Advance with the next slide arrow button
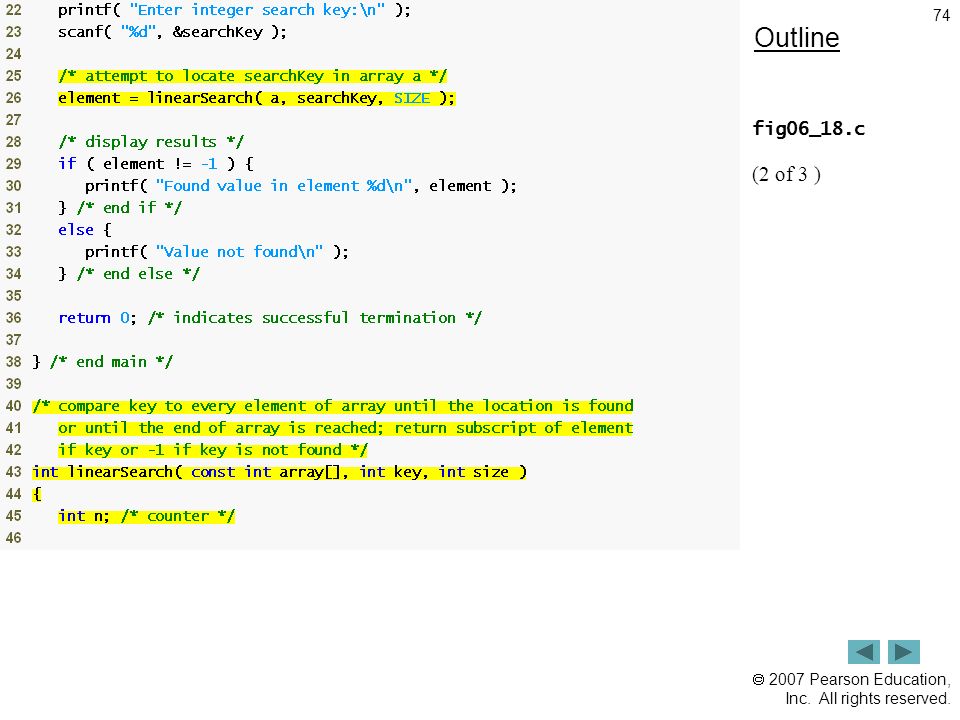This screenshot has width=960, height=720. pyautogui.click(x=904, y=652)
